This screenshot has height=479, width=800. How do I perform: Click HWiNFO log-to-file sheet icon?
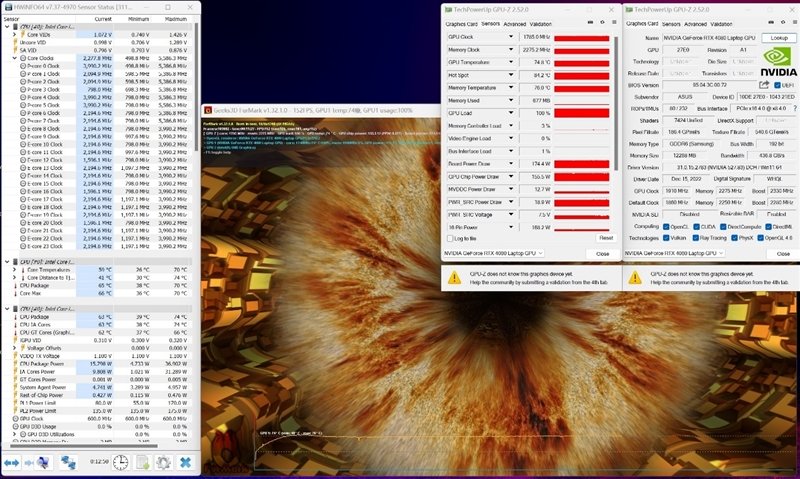click(142, 463)
